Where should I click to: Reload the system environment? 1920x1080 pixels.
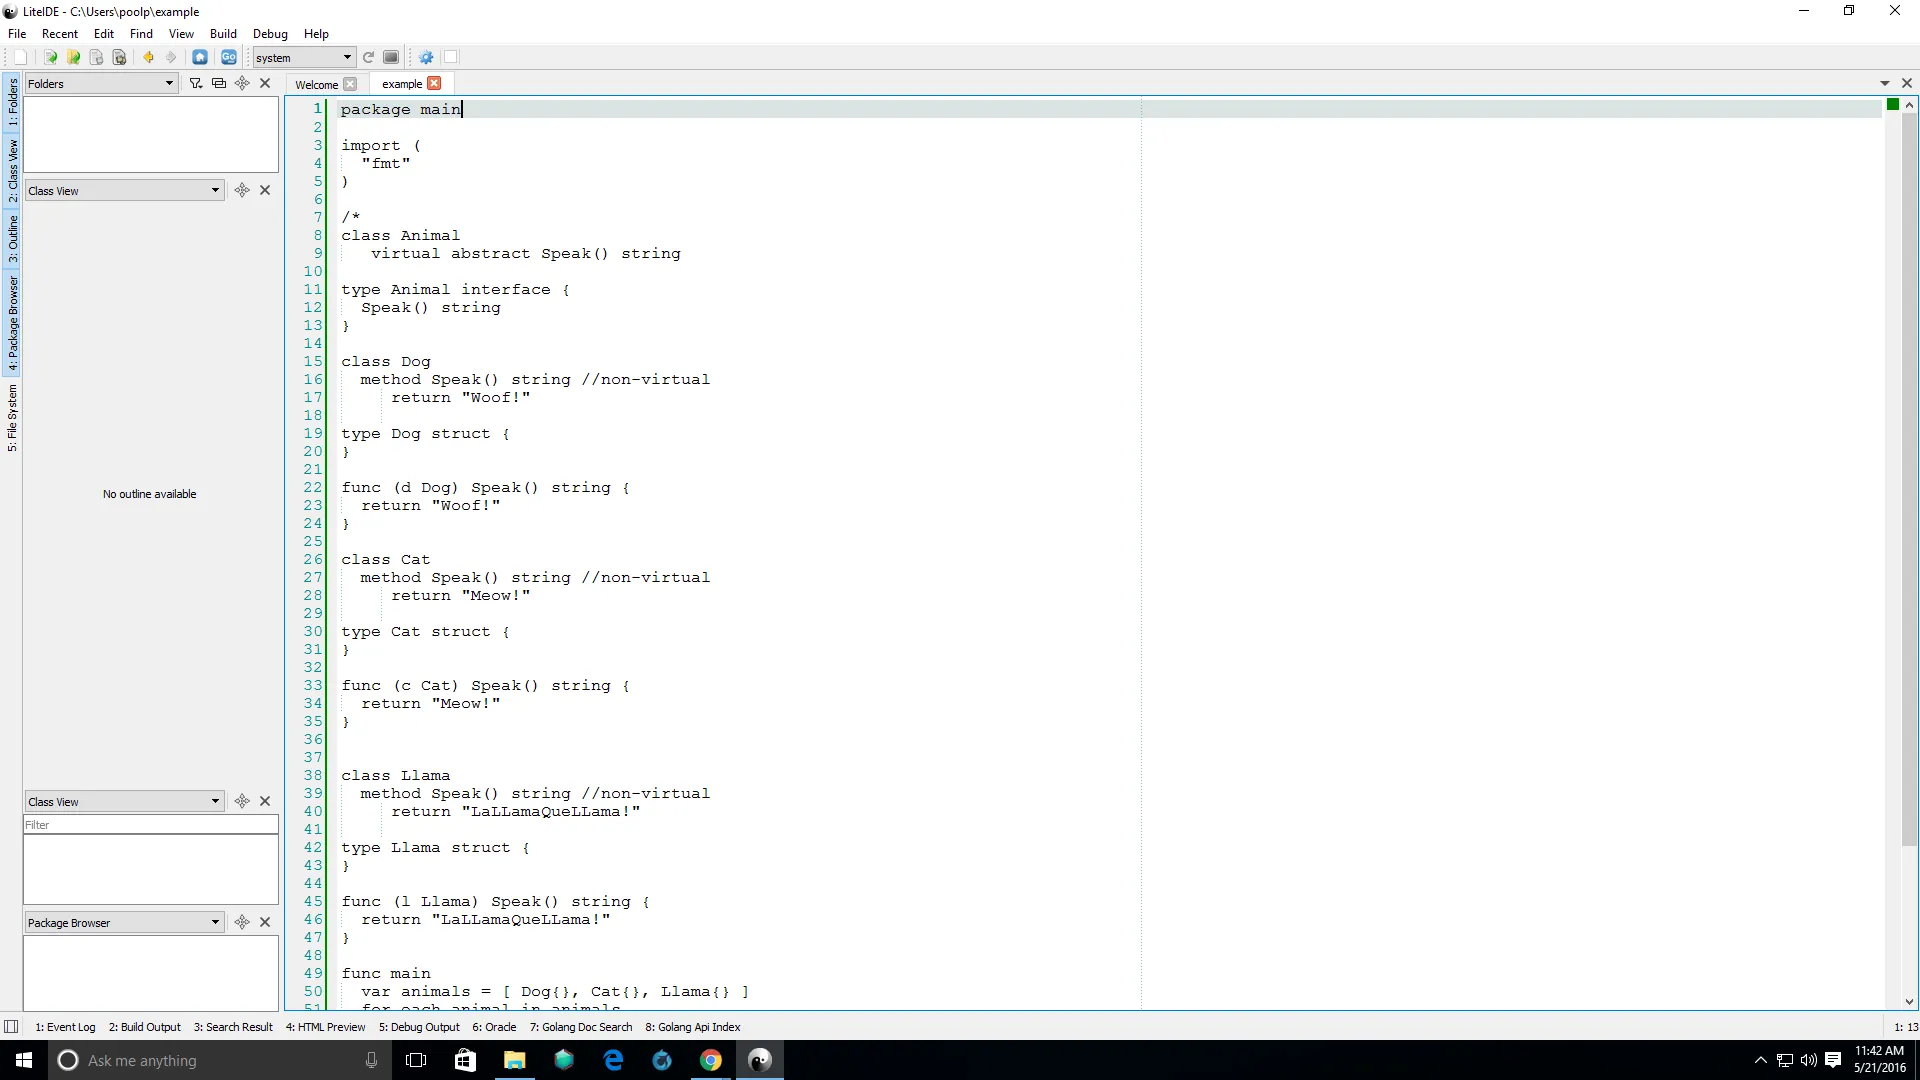coord(368,57)
